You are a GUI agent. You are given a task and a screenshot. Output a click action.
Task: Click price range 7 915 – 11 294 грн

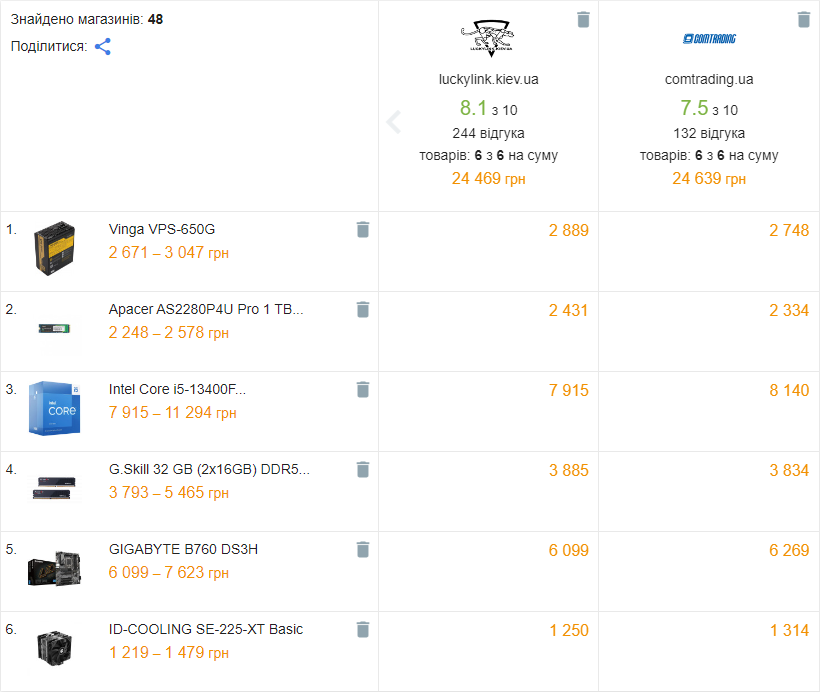click(x=173, y=413)
